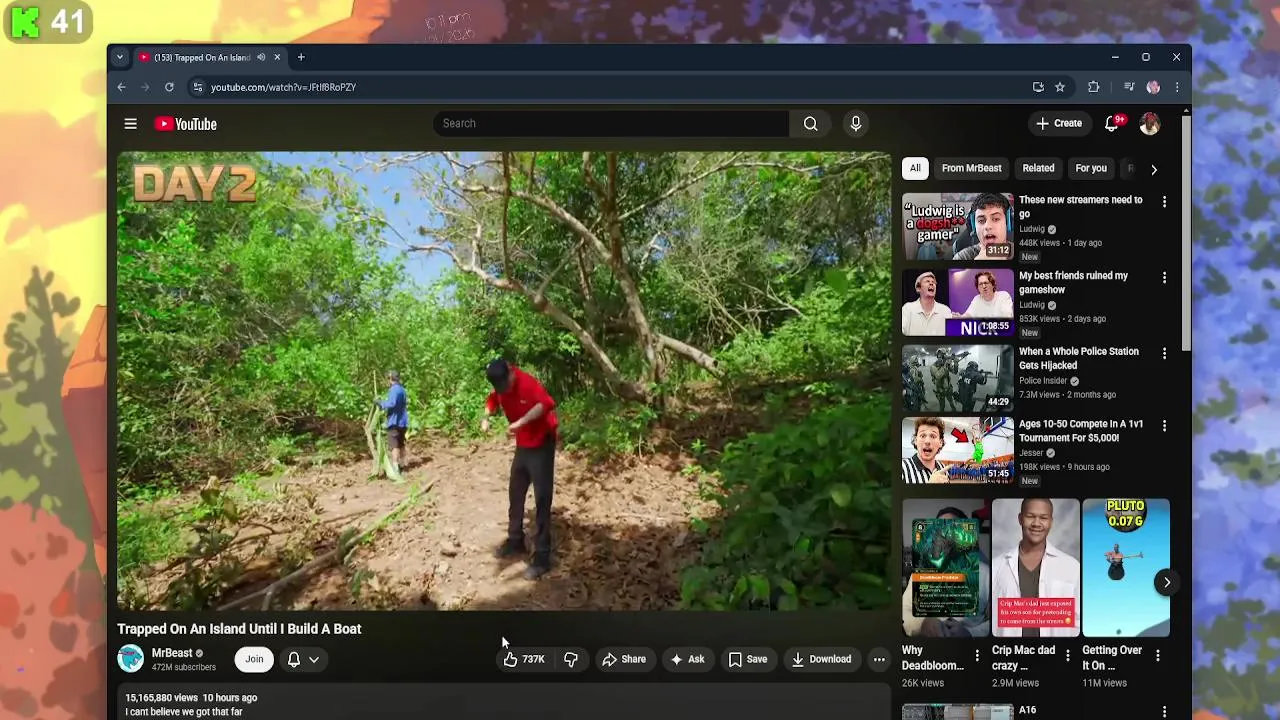This screenshot has height=720, width=1280.
Task: Open options for Ludwig's streamers video
Action: coord(1164,201)
